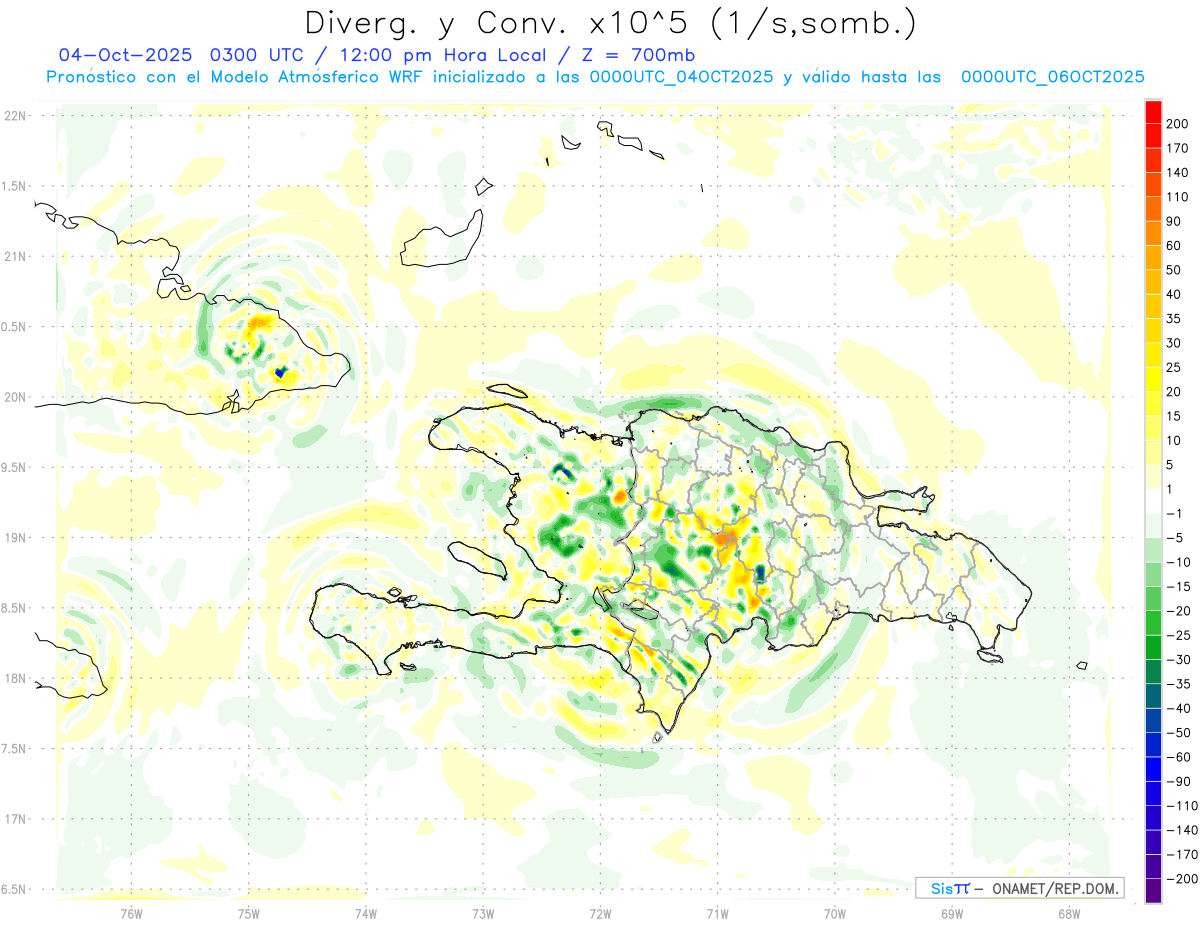
Task: Click the 20N latitude label
Action: (15, 397)
